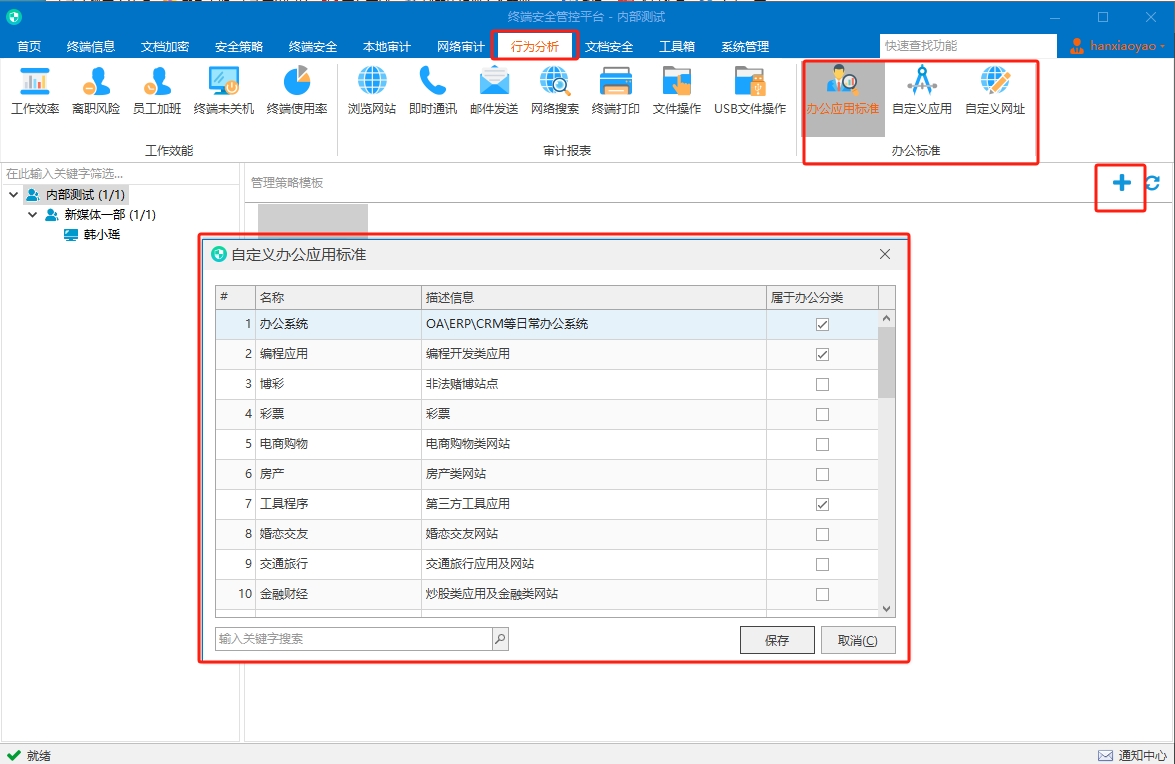Open the 首页 tab
1175x764 pixels.
(x=29, y=46)
